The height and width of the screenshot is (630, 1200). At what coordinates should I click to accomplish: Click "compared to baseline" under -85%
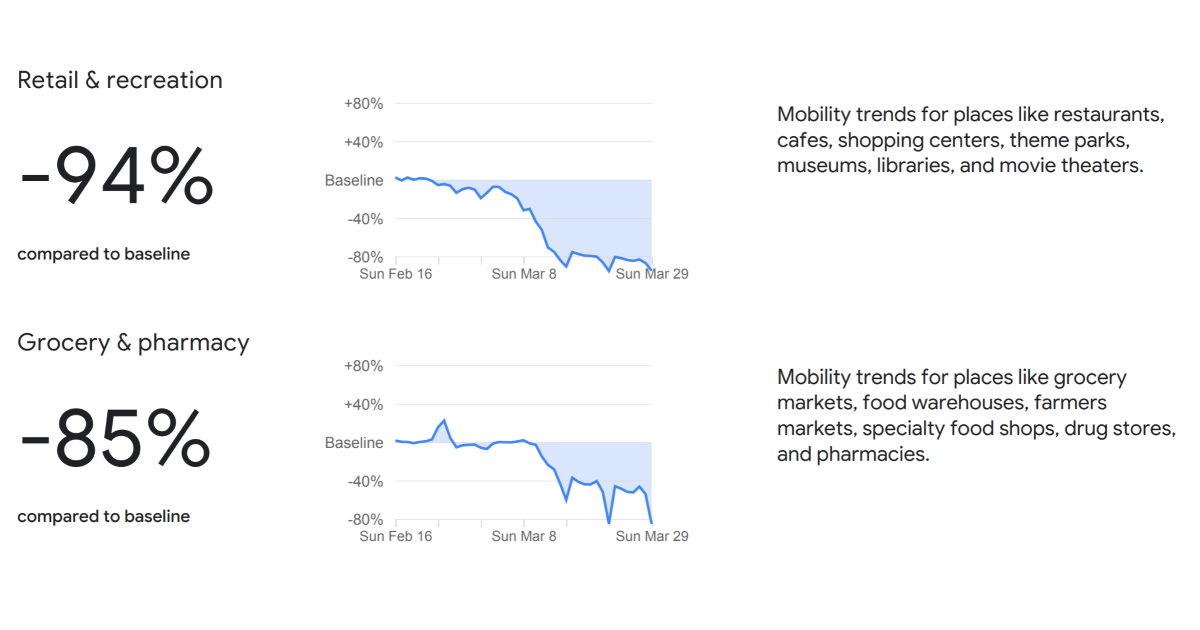(x=103, y=517)
